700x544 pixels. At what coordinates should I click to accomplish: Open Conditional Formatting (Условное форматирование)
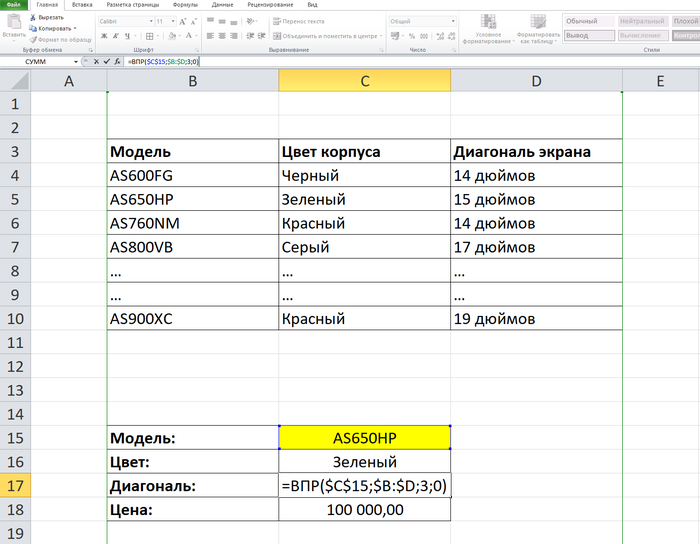[x=488, y=29]
